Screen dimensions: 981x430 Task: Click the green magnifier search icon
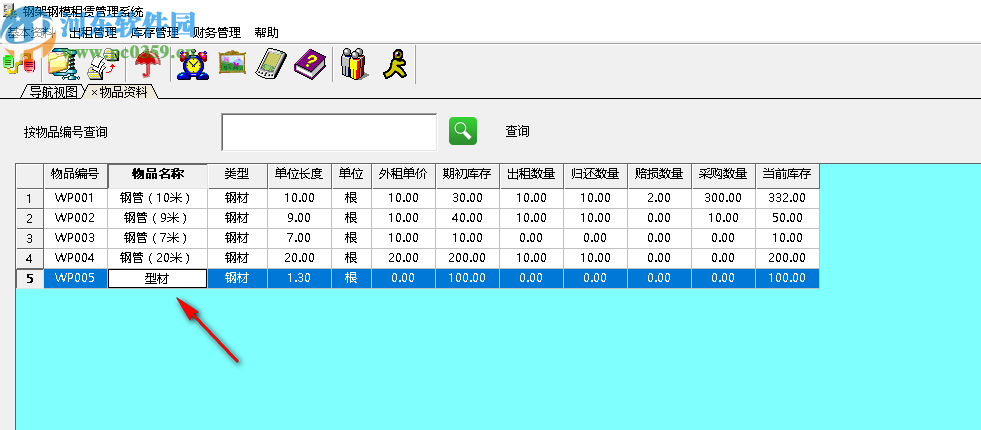(463, 131)
